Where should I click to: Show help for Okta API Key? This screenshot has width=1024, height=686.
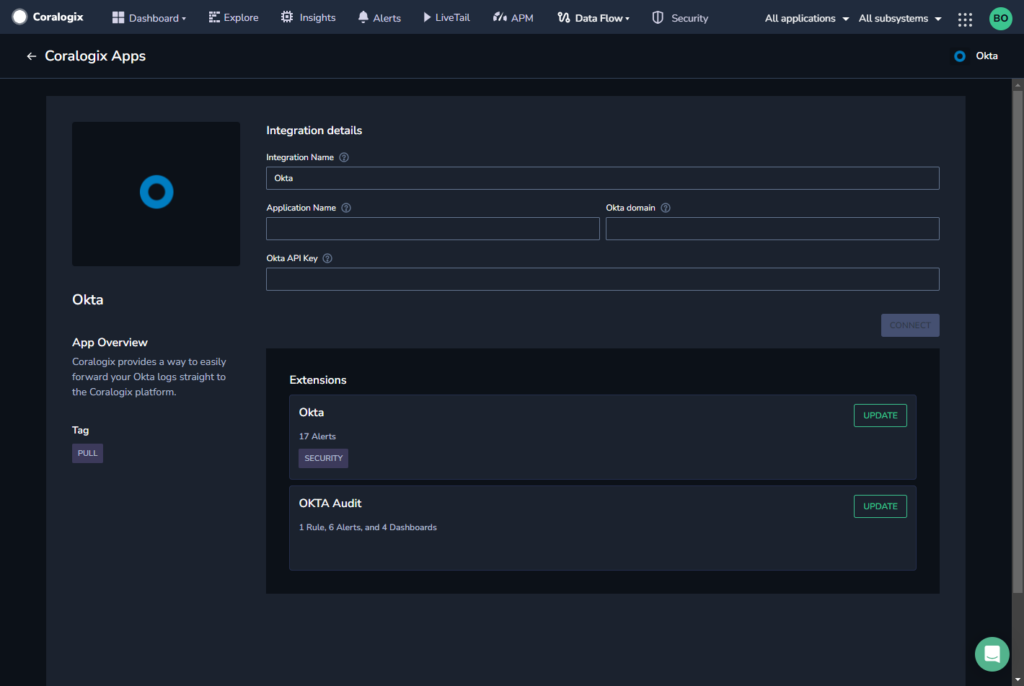click(328, 258)
